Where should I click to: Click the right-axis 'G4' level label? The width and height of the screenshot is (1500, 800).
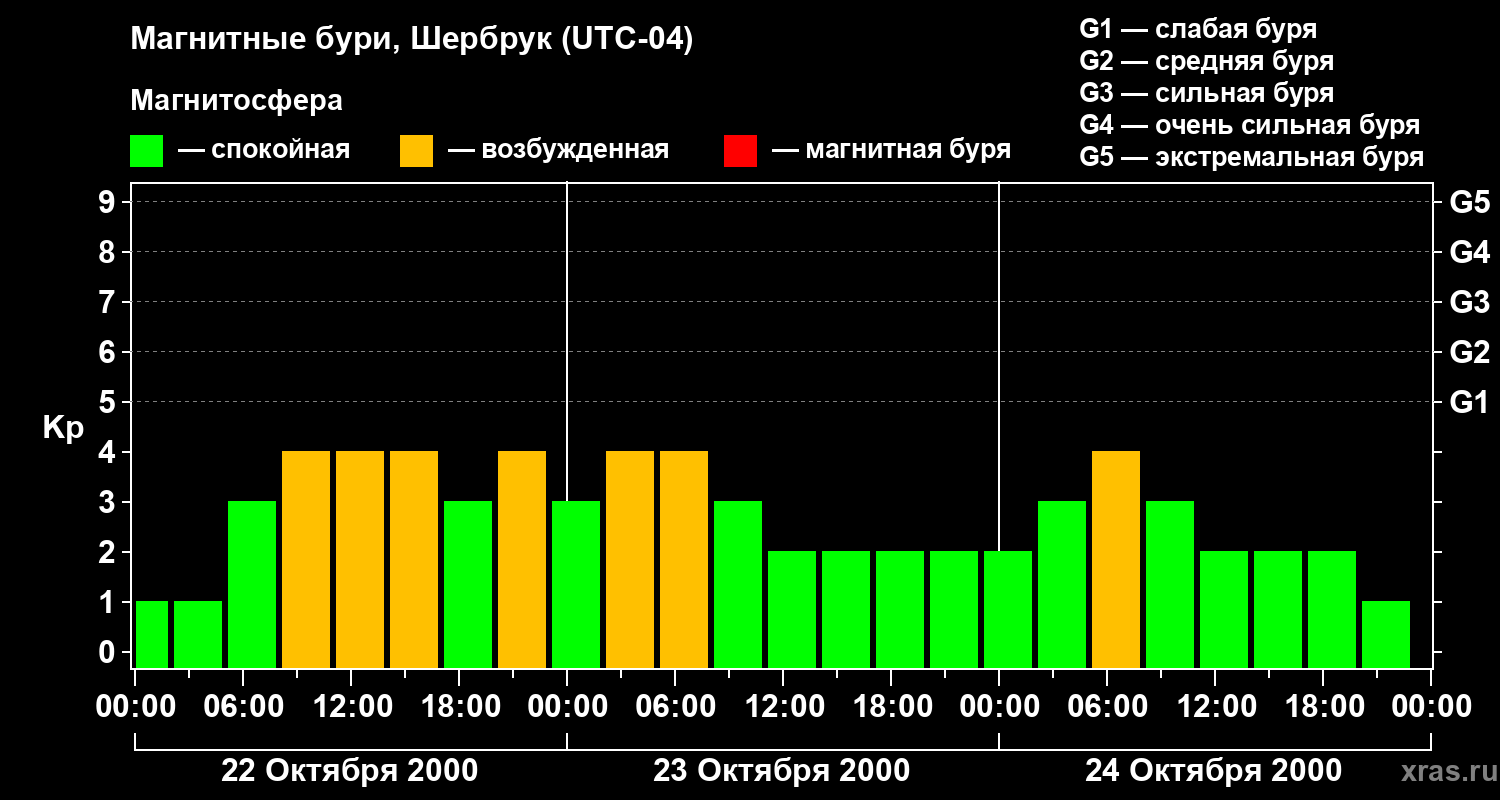tap(1469, 252)
